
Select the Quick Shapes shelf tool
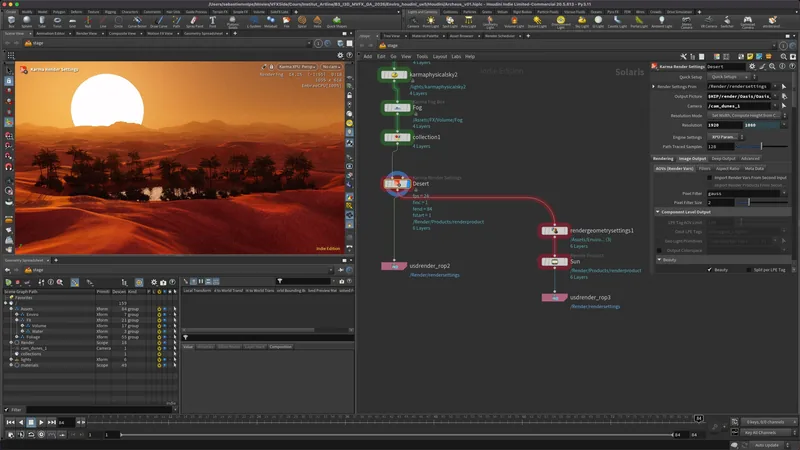(336, 21)
